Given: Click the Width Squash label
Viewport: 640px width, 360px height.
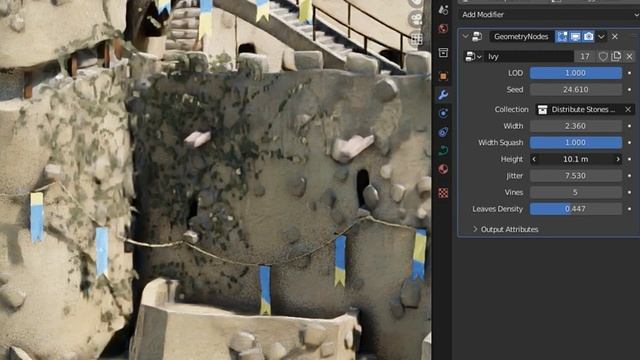Looking at the screenshot, I should pos(500,142).
